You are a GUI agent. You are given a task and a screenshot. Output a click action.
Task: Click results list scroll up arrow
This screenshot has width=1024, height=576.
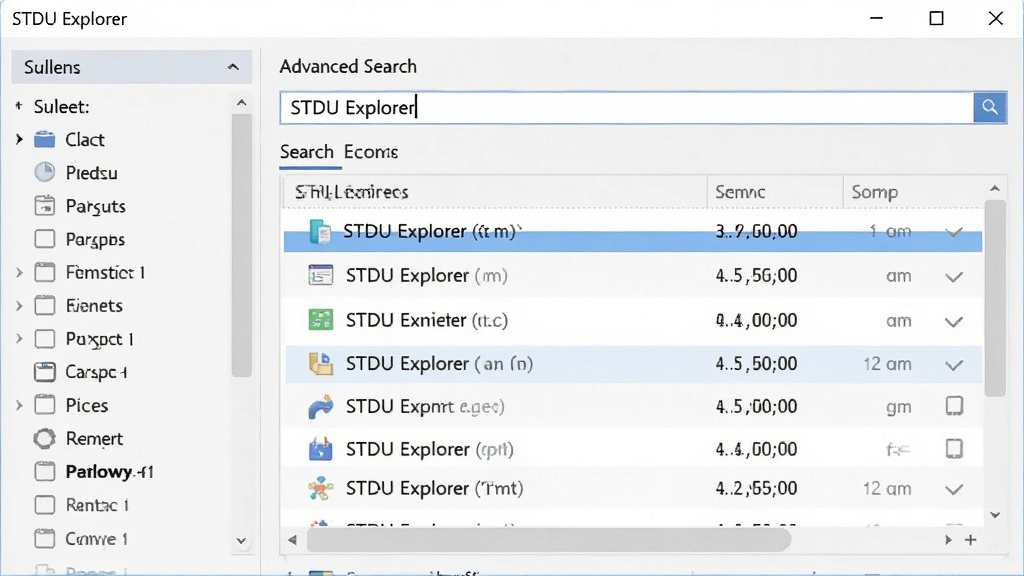995,189
